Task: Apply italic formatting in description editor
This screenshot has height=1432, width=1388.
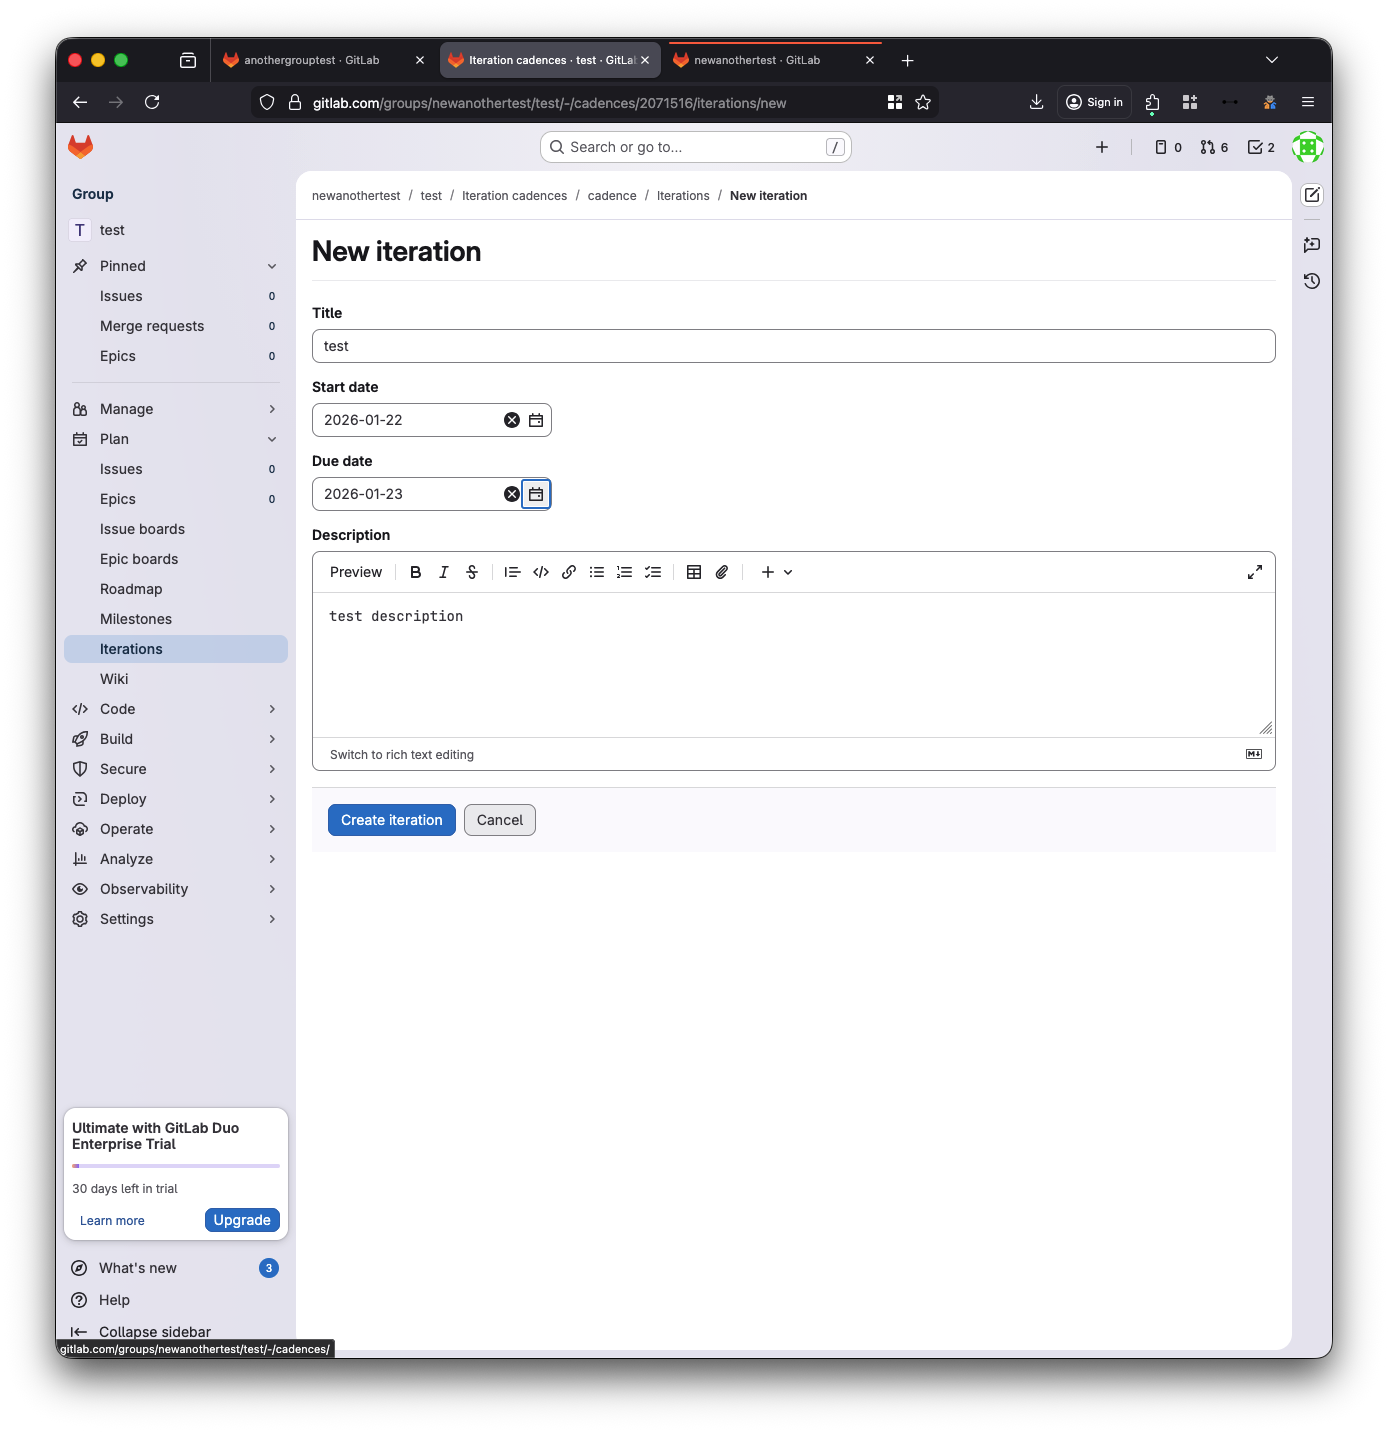Action: (x=444, y=572)
